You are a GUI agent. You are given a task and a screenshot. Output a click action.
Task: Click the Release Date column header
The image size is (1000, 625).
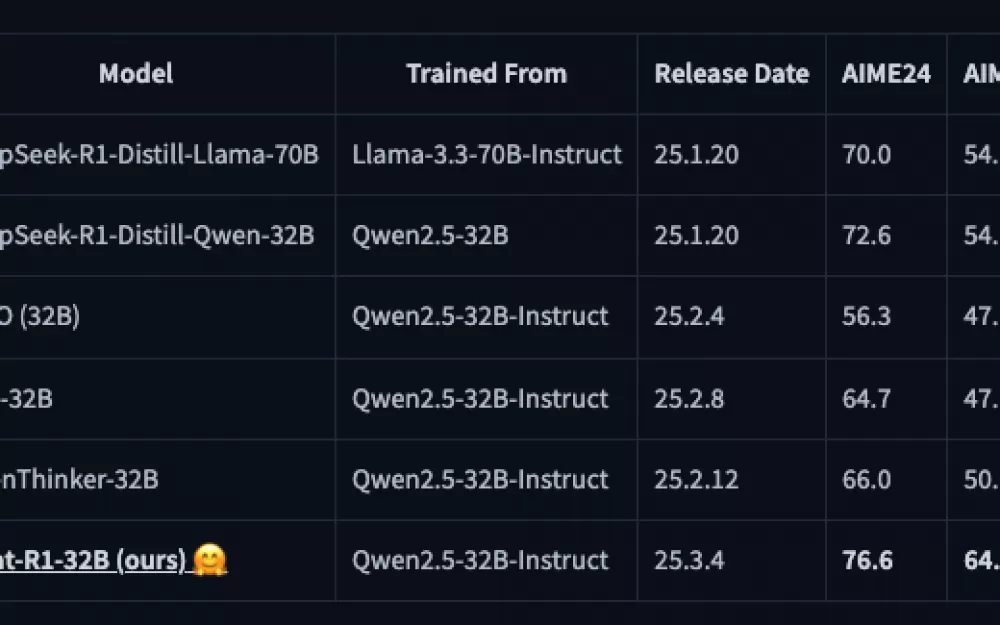point(732,73)
